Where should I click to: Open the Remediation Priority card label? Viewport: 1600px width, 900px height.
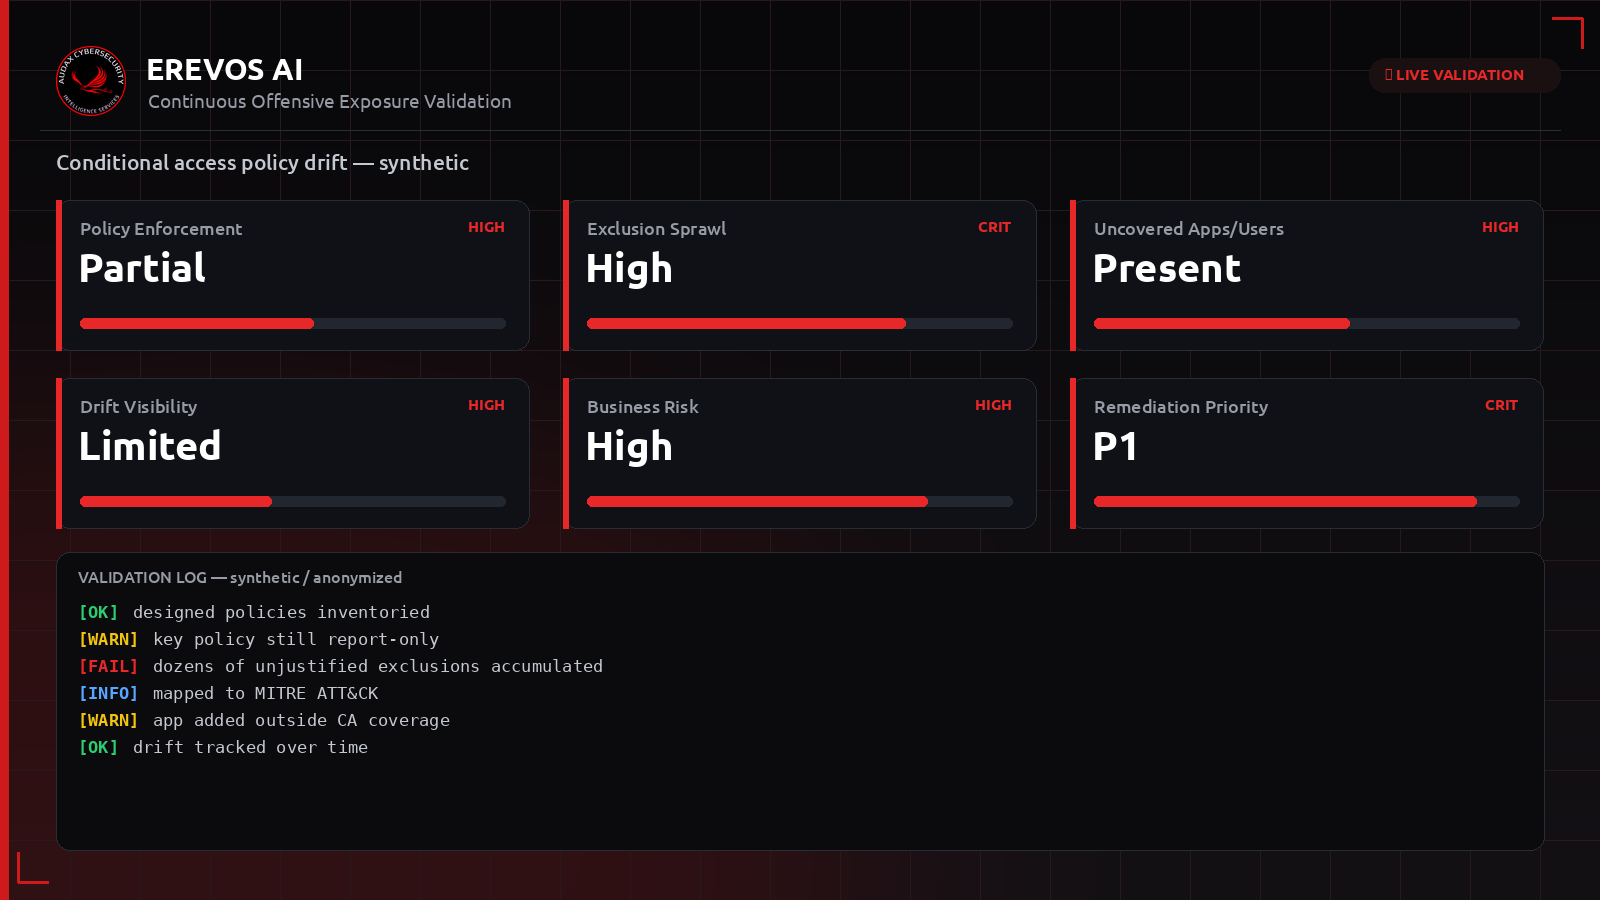[x=1181, y=407]
